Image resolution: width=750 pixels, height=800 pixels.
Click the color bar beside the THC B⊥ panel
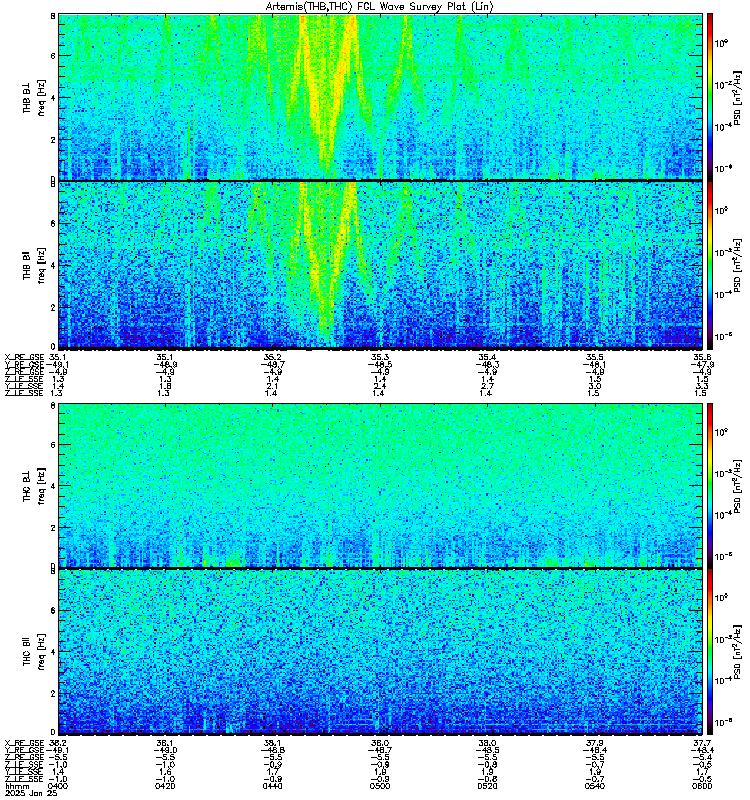click(x=710, y=485)
